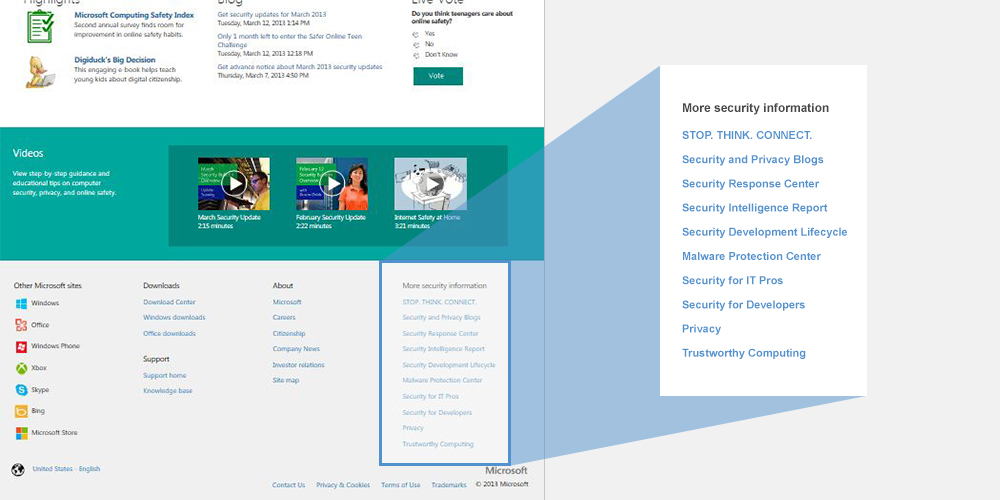The width and height of the screenshot is (1000, 500).
Task: Open the Digiduck's Big Decision link
Action: (115, 60)
